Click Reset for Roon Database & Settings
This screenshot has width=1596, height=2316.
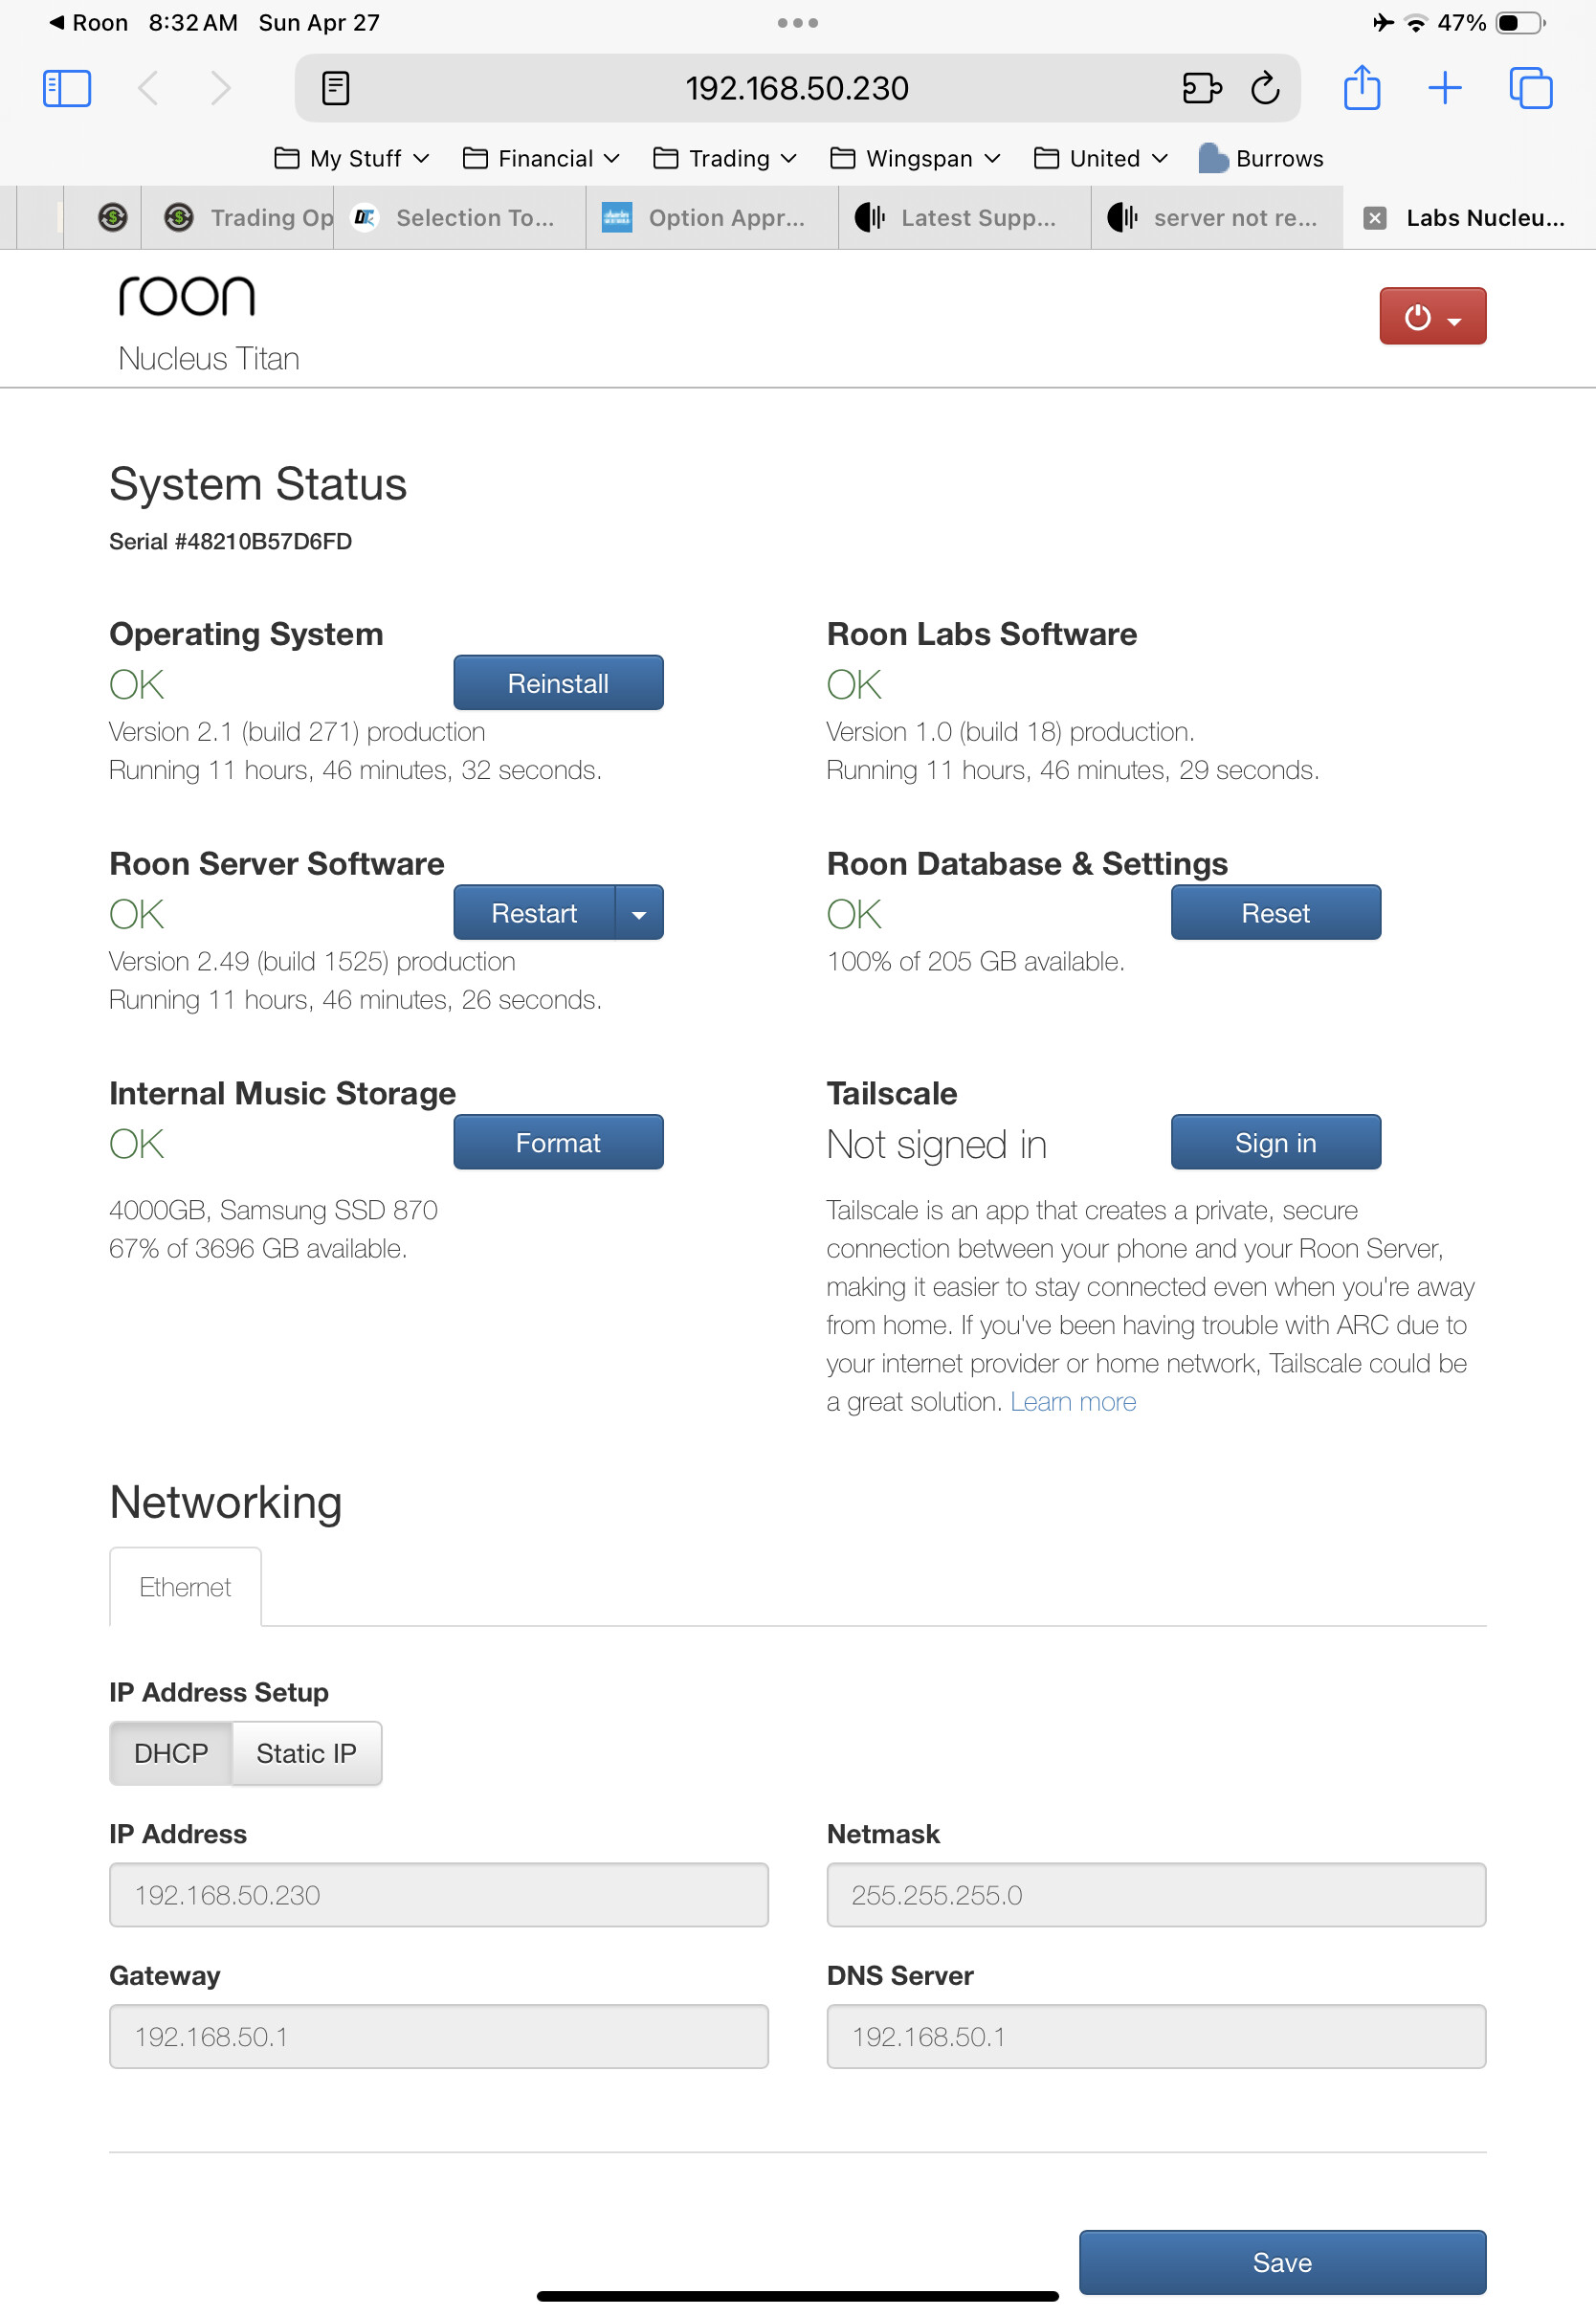tap(1275, 913)
